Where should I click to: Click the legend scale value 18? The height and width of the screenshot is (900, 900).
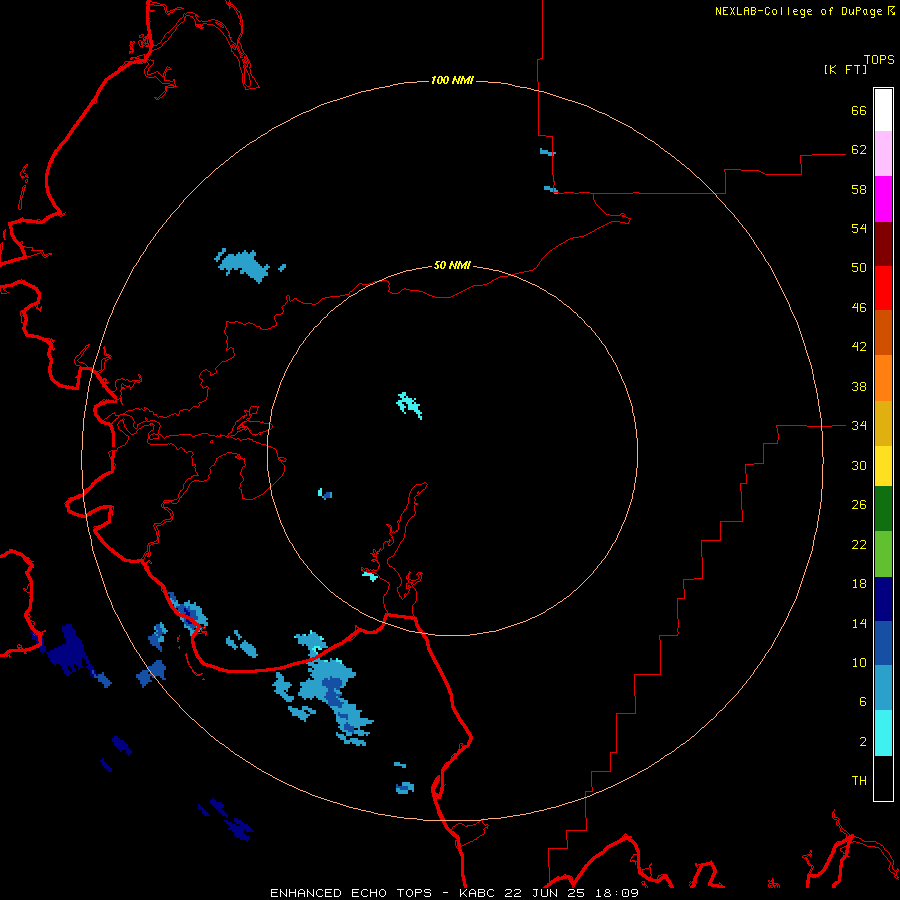tap(859, 584)
